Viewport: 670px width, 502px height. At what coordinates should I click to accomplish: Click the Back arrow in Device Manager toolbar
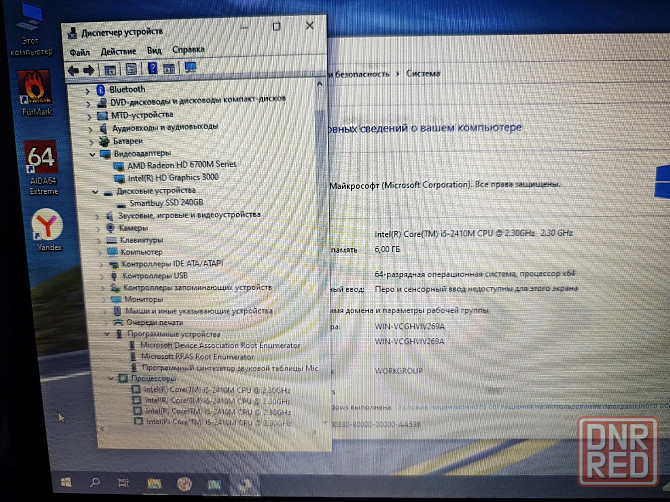(73, 70)
